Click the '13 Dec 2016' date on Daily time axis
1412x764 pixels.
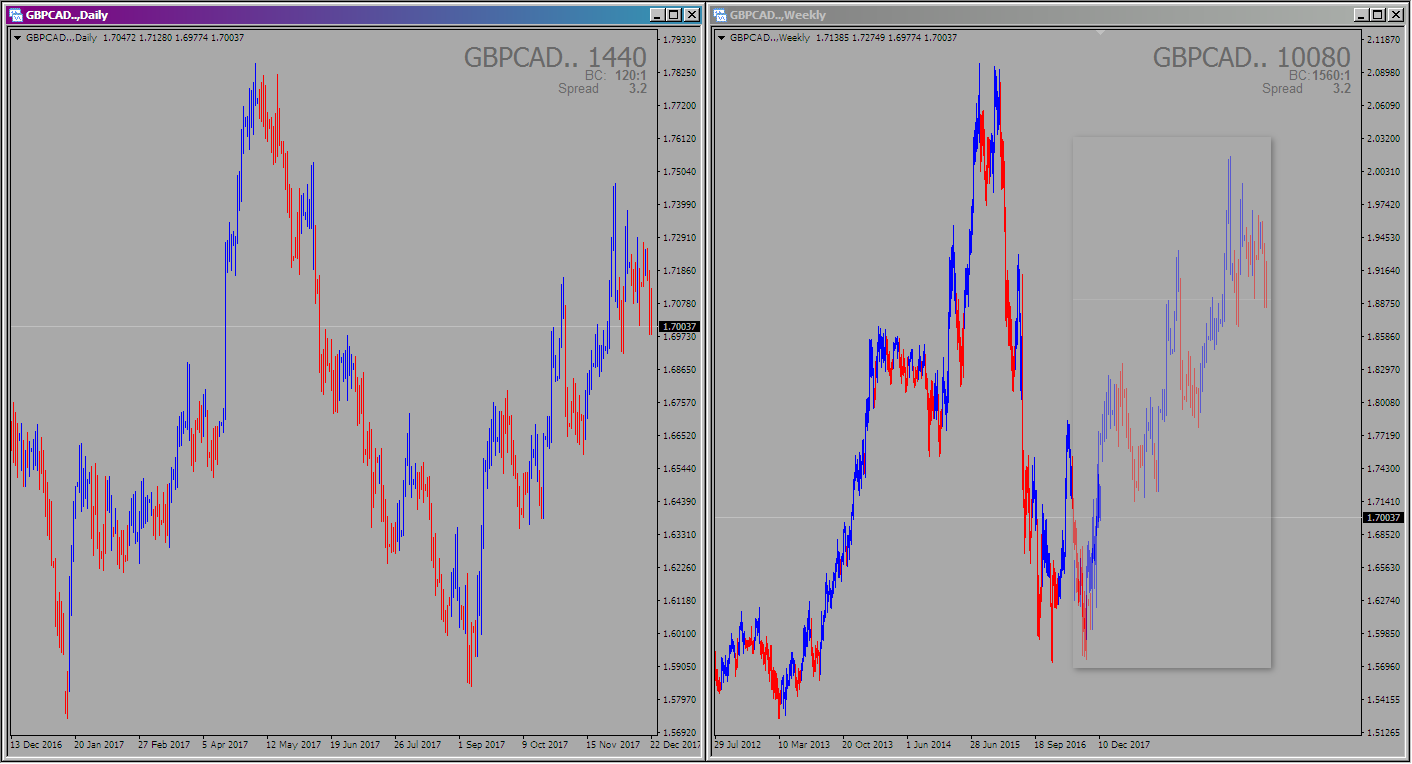click(x=36, y=745)
